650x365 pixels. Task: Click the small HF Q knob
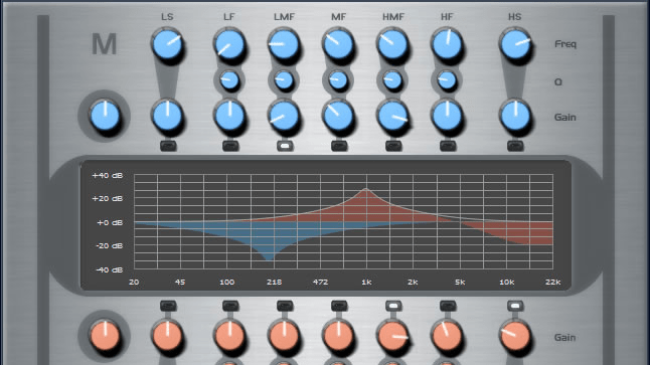point(447,80)
